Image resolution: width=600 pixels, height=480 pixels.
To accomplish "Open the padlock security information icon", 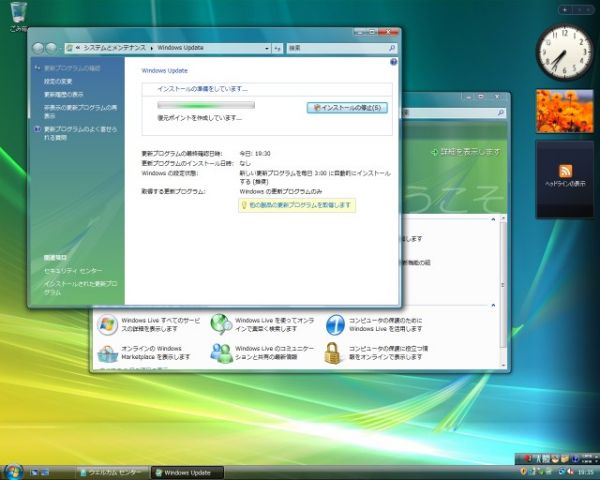I will click(x=335, y=353).
